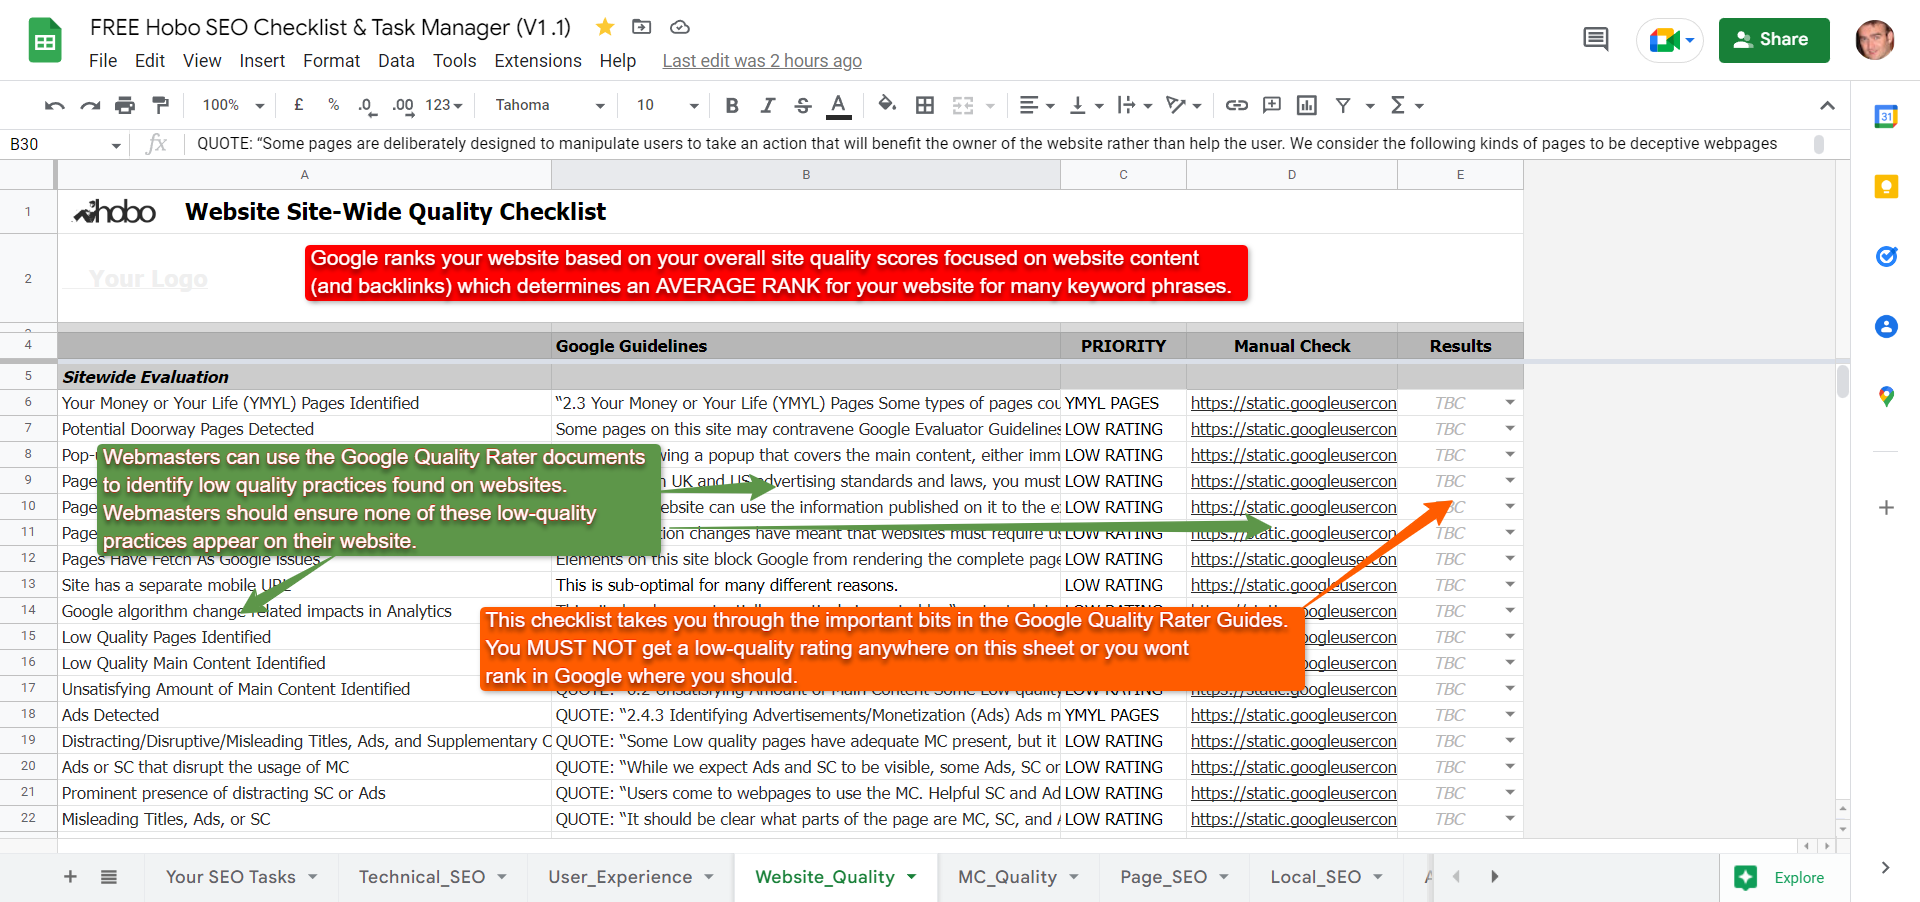Click the Print icon
This screenshot has width=1920, height=902.
coord(125,105)
